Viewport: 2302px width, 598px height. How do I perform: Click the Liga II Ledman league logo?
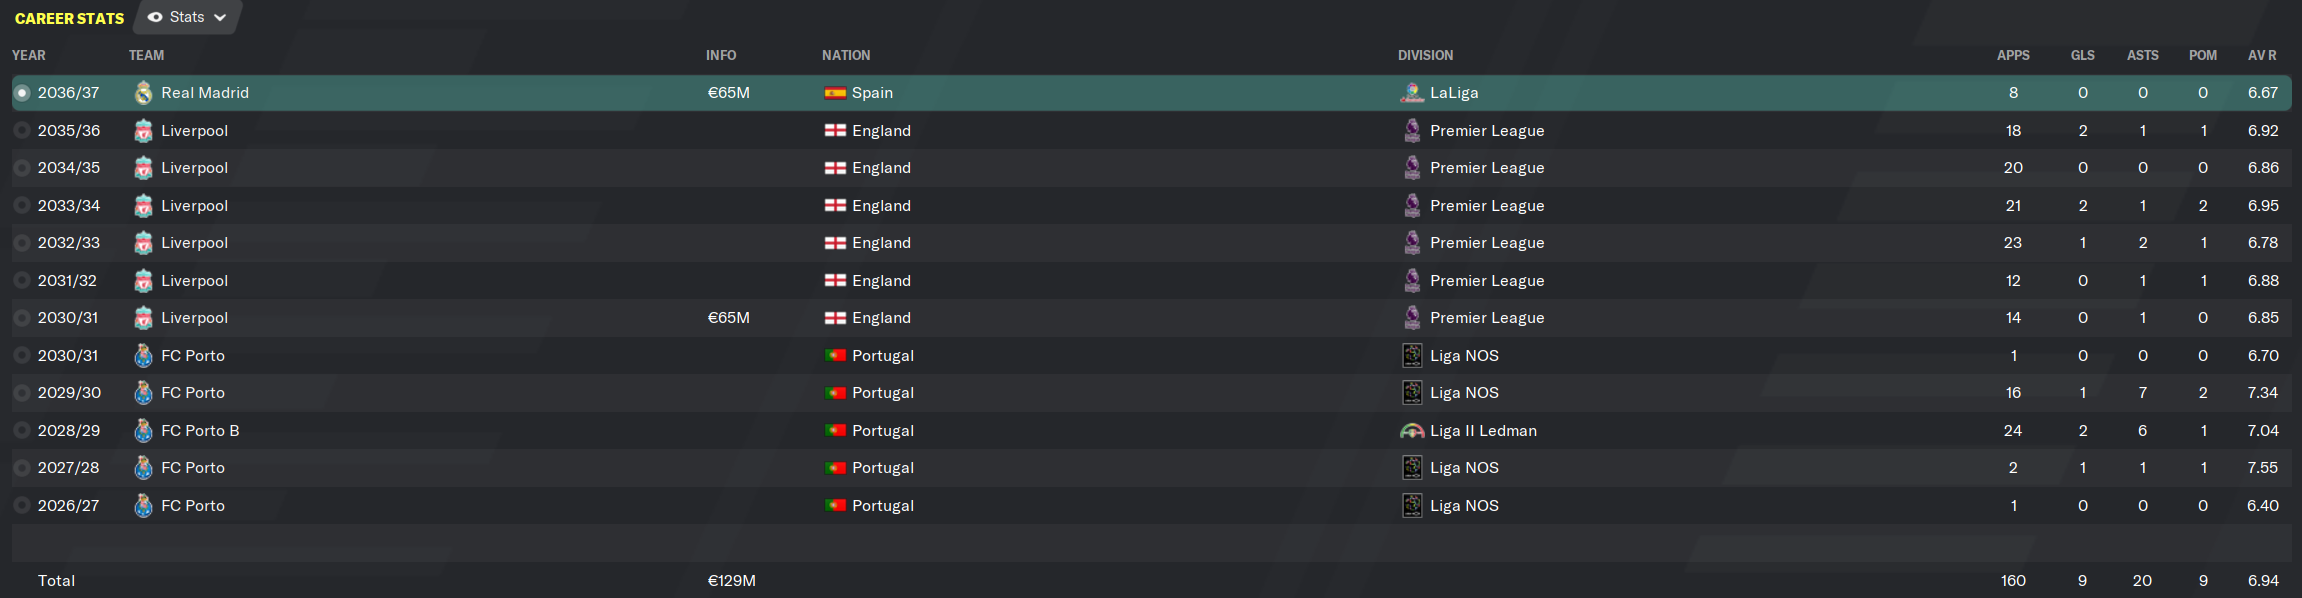(x=1412, y=431)
